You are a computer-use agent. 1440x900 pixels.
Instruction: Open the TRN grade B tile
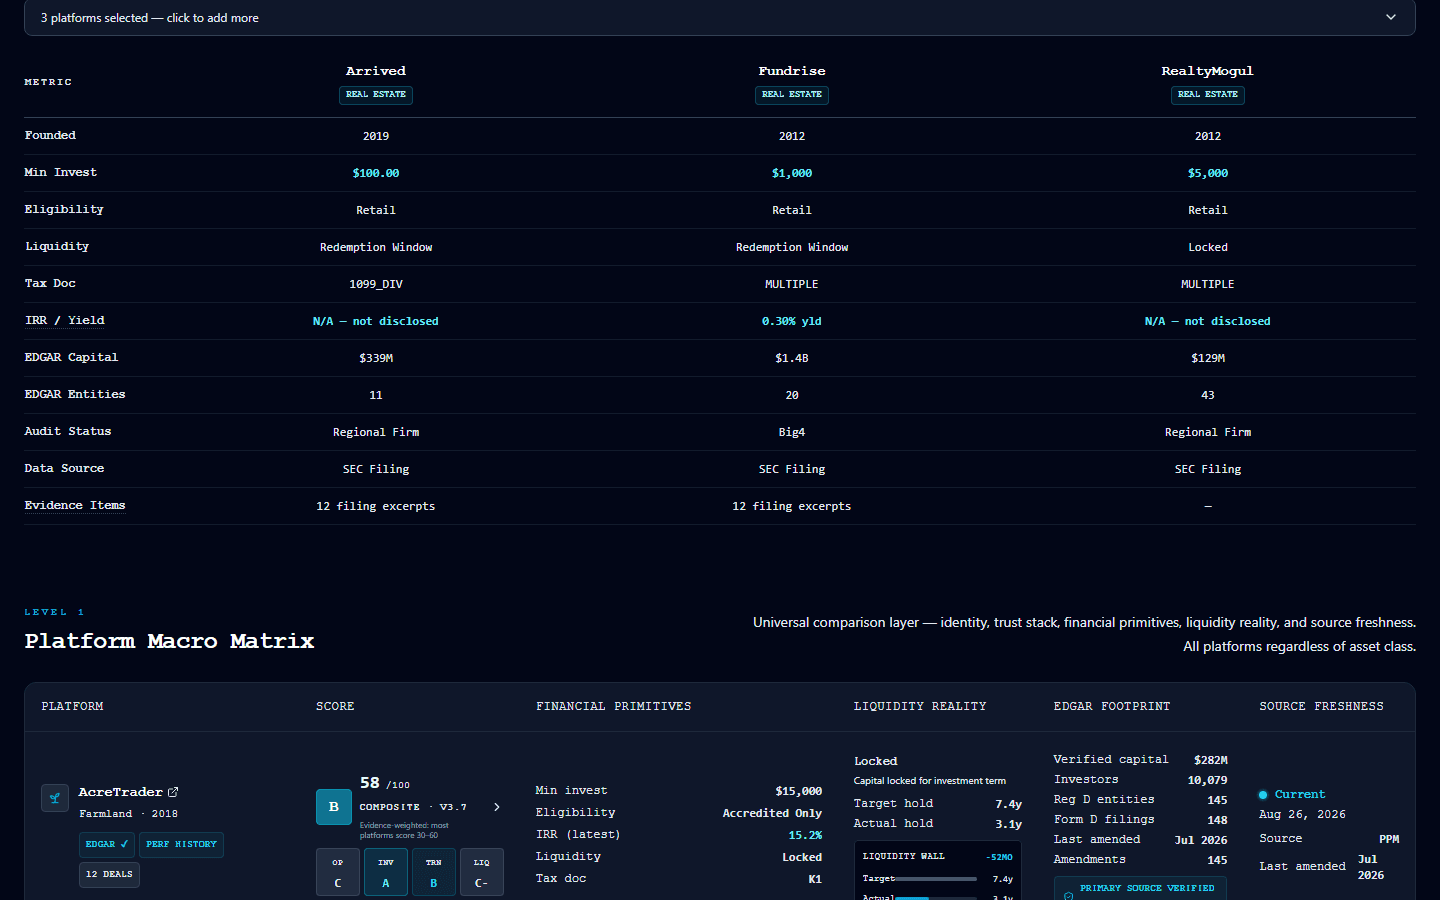(434, 872)
